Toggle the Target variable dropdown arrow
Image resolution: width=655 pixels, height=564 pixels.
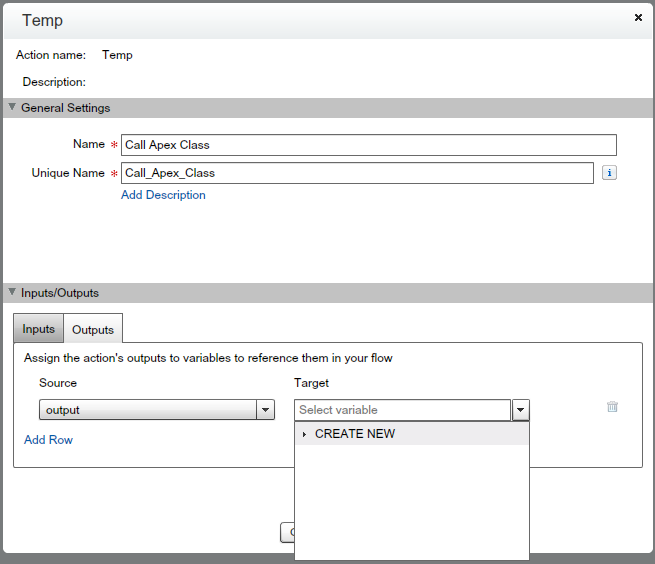coord(520,410)
